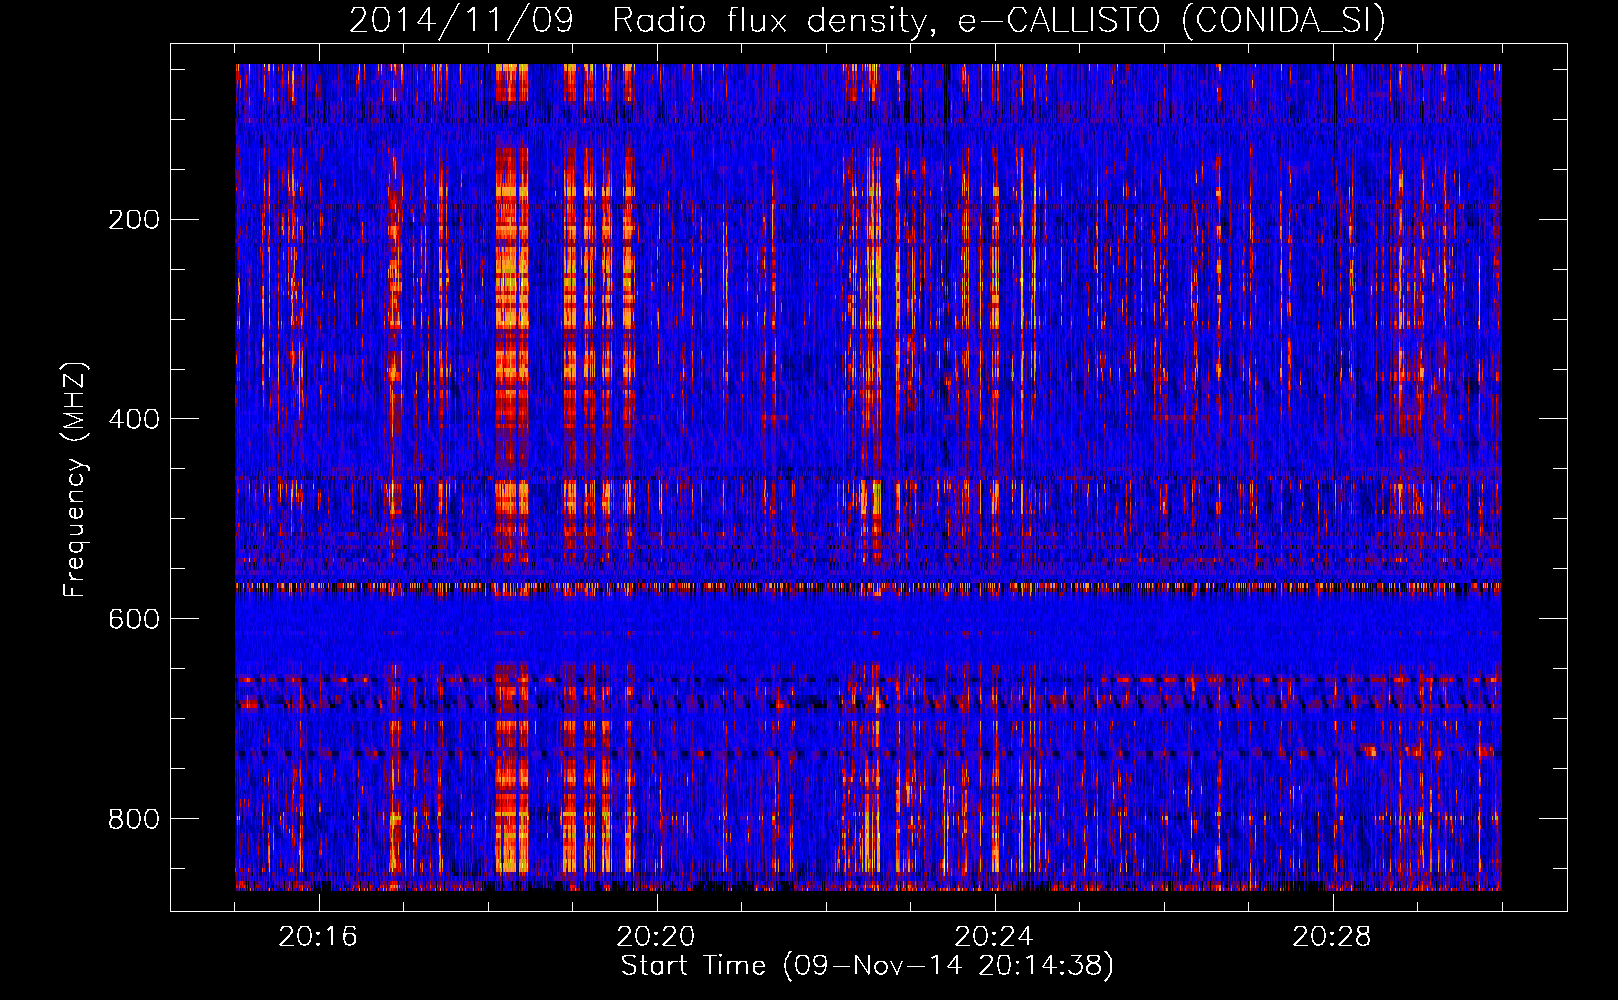Click the 20:20 time tick label
The height and width of the screenshot is (1000, 1618).
[656, 937]
